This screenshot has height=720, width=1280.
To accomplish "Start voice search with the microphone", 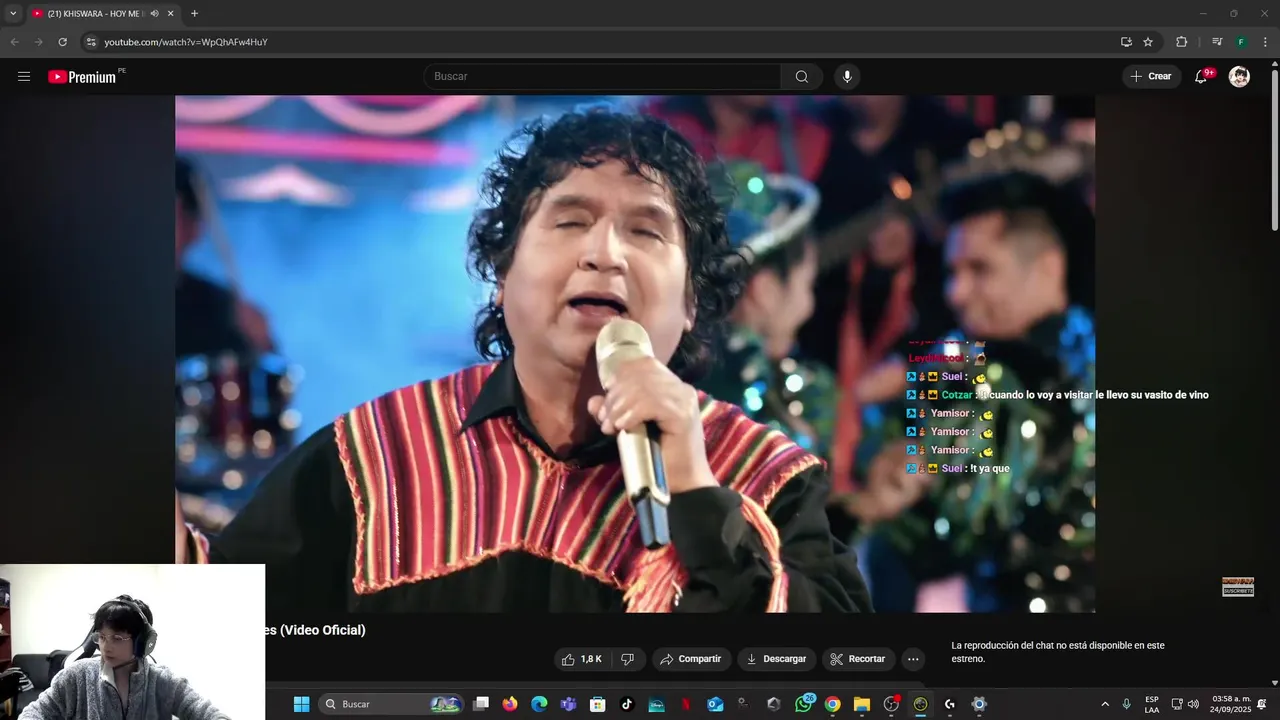I will 847,76.
